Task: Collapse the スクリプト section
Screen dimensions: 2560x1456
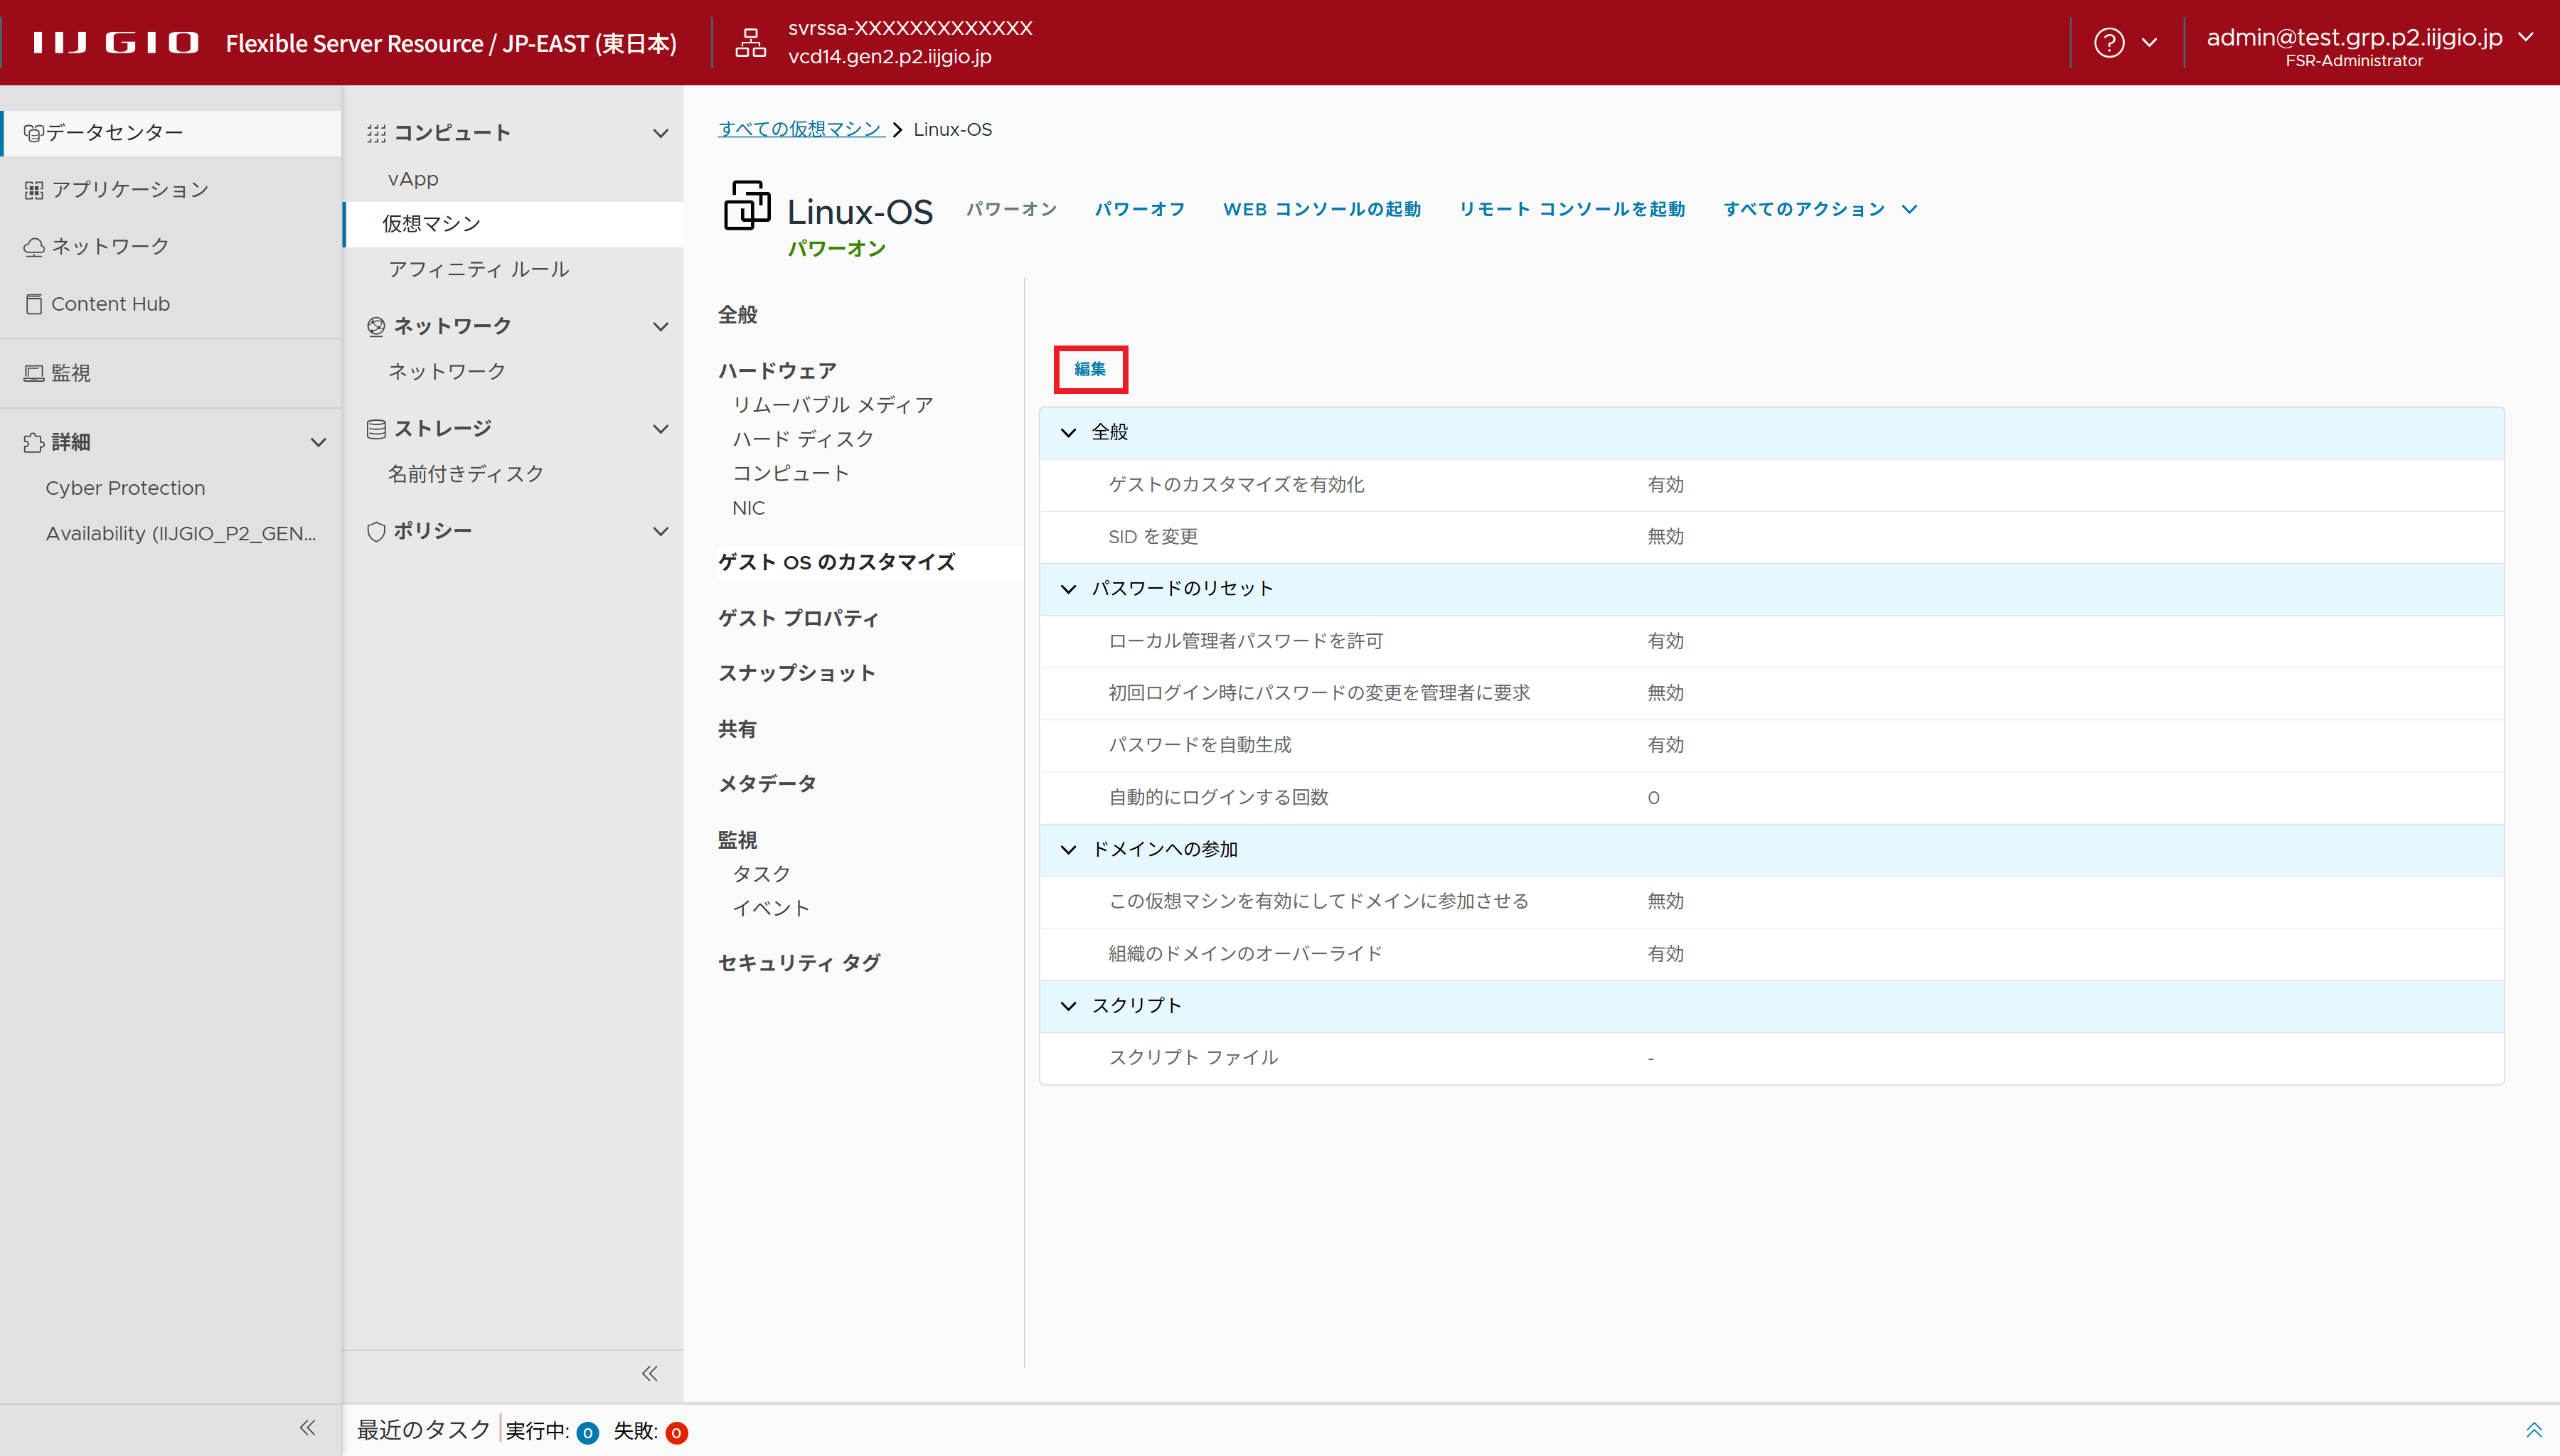Action: 1068,1006
